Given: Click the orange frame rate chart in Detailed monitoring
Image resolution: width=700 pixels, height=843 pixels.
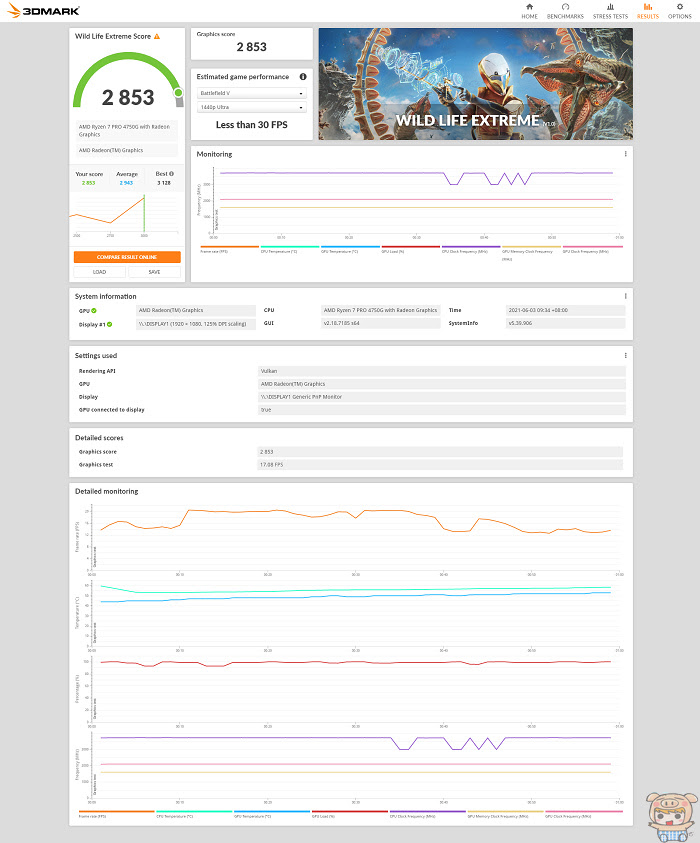Looking at the screenshot, I should point(355,539).
